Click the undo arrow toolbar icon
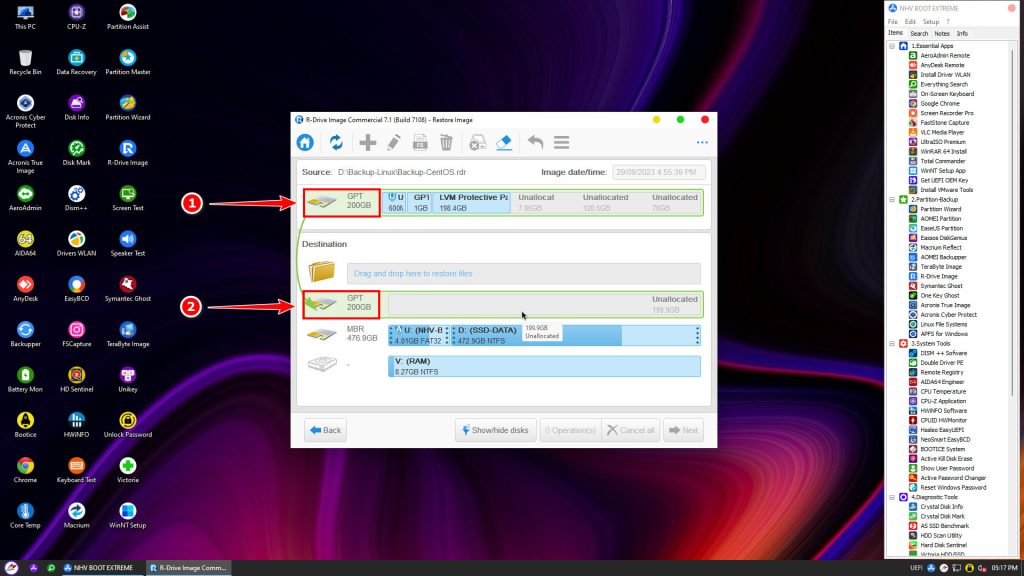Screen dimensions: 1024x576 pos(536,142)
